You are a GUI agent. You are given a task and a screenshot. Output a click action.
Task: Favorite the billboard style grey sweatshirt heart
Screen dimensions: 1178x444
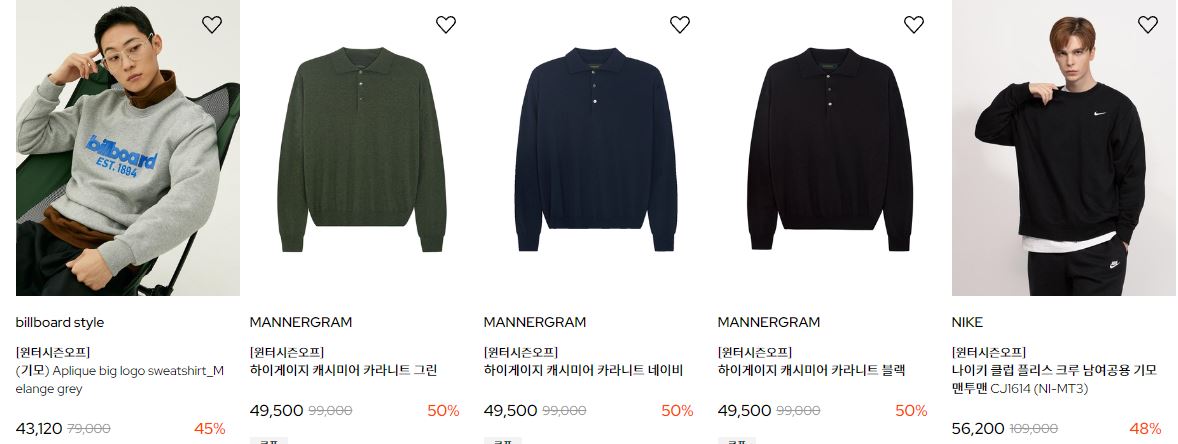click(x=212, y=25)
